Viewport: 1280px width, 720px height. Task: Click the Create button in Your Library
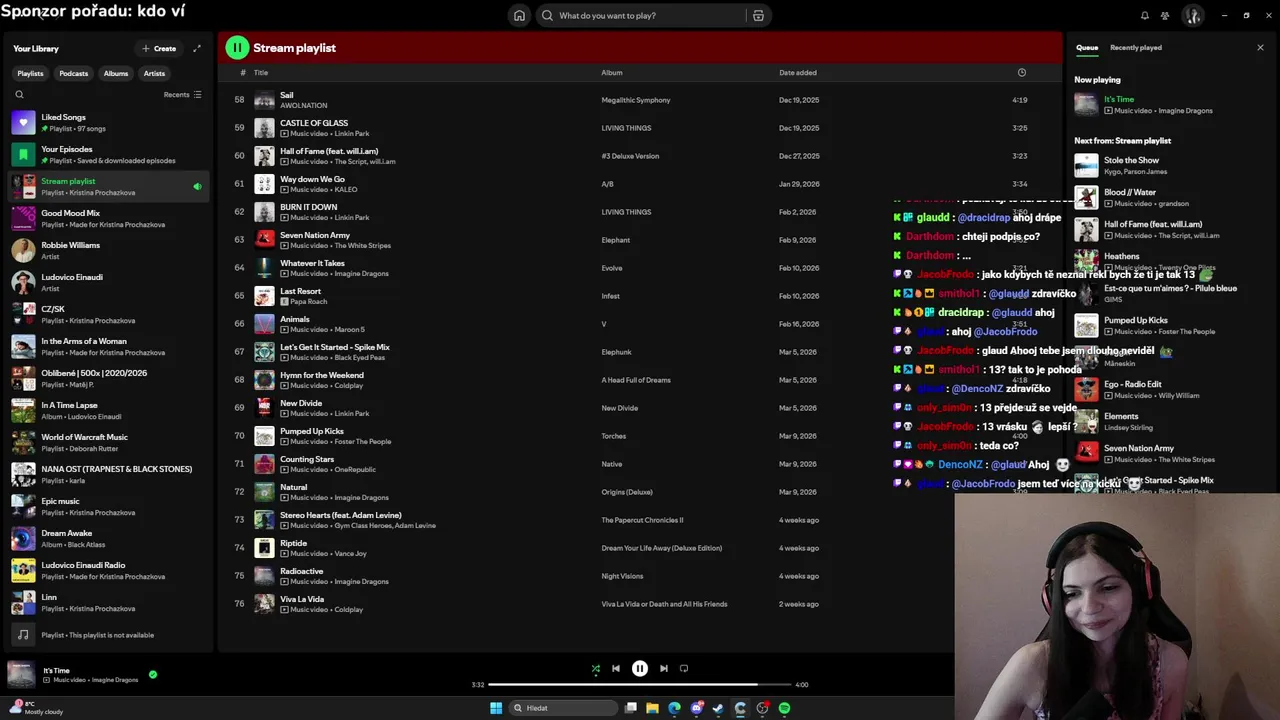[x=159, y=48]
